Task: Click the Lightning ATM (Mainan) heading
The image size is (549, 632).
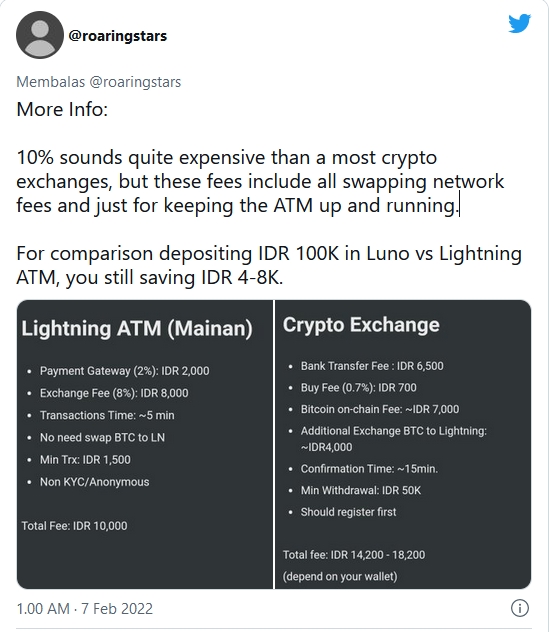Action: pos(137,328)
